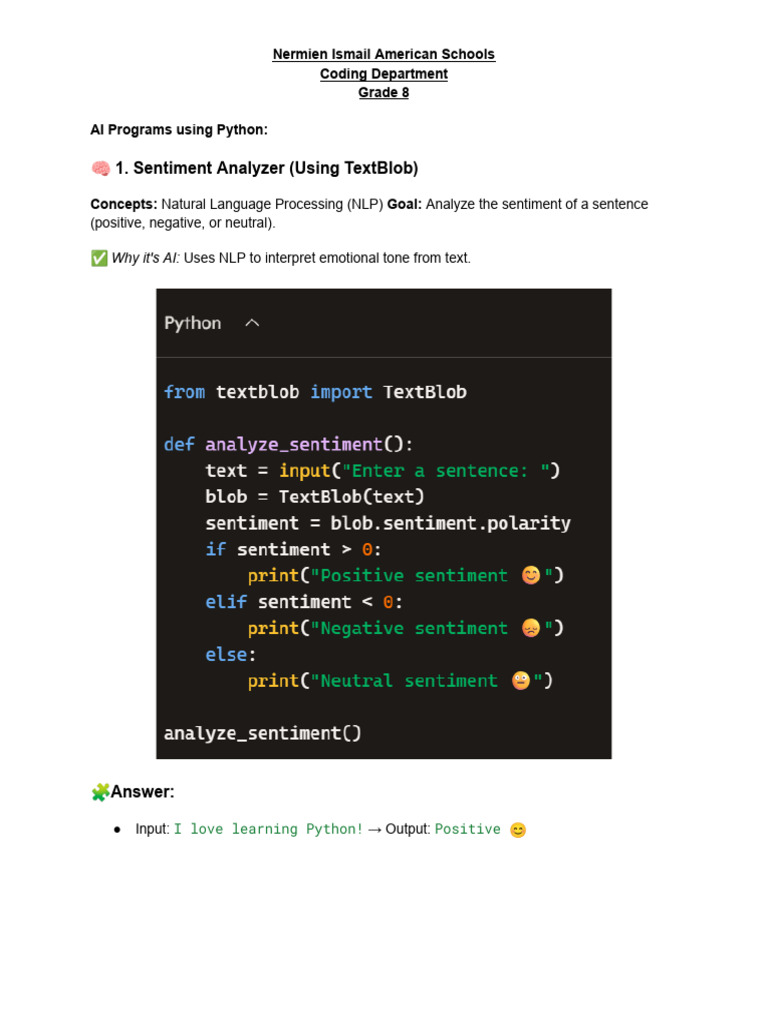The width and height of the screenshot is (768, 1024).
Task: Click the Nermien Ismail American Schools title
Action: [384, 54]
